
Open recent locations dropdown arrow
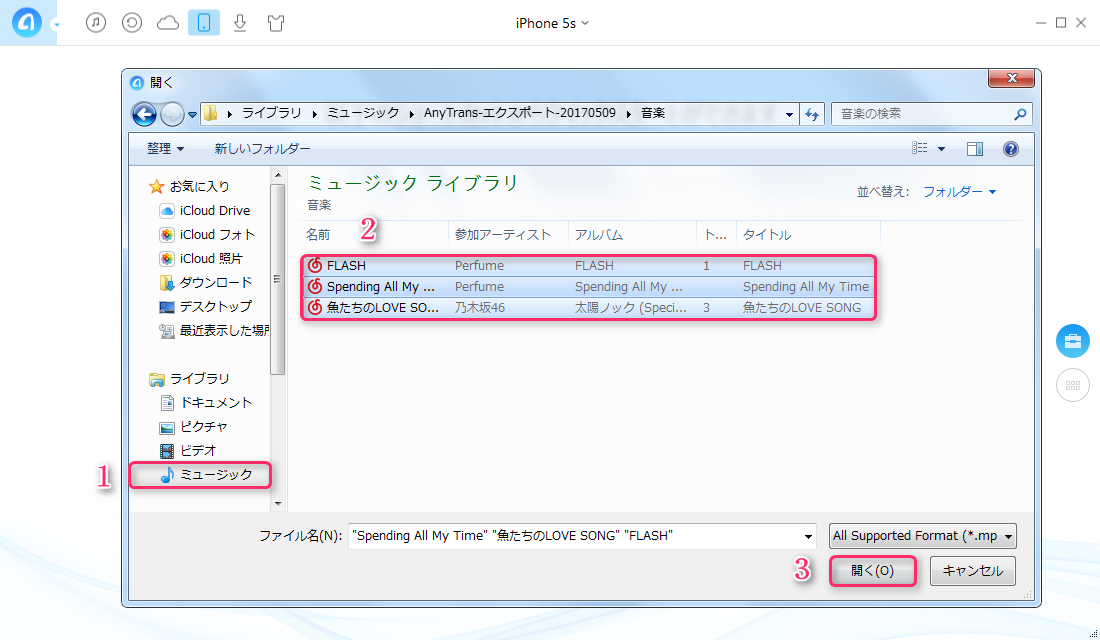[x=192, y=114]
